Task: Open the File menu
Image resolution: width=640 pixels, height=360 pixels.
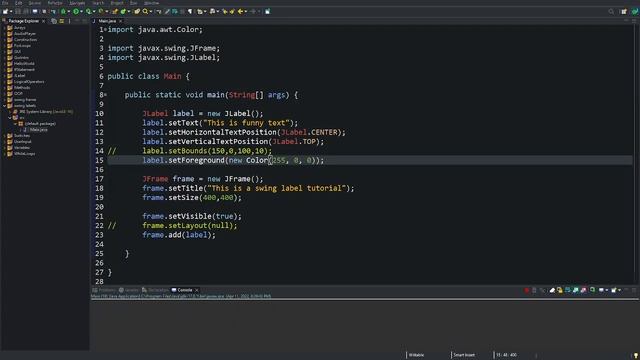Action: (5, 3)
